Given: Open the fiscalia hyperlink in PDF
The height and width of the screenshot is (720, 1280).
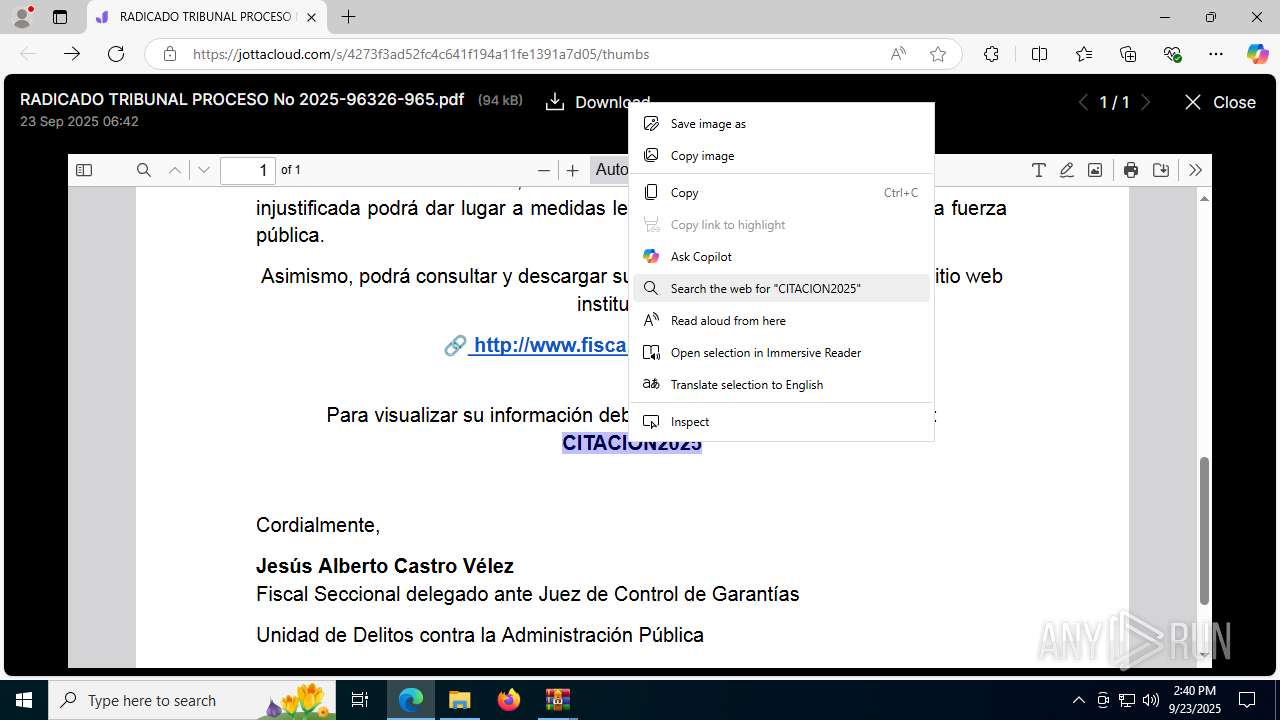Looking at the screenshot, I should (549, 345).
